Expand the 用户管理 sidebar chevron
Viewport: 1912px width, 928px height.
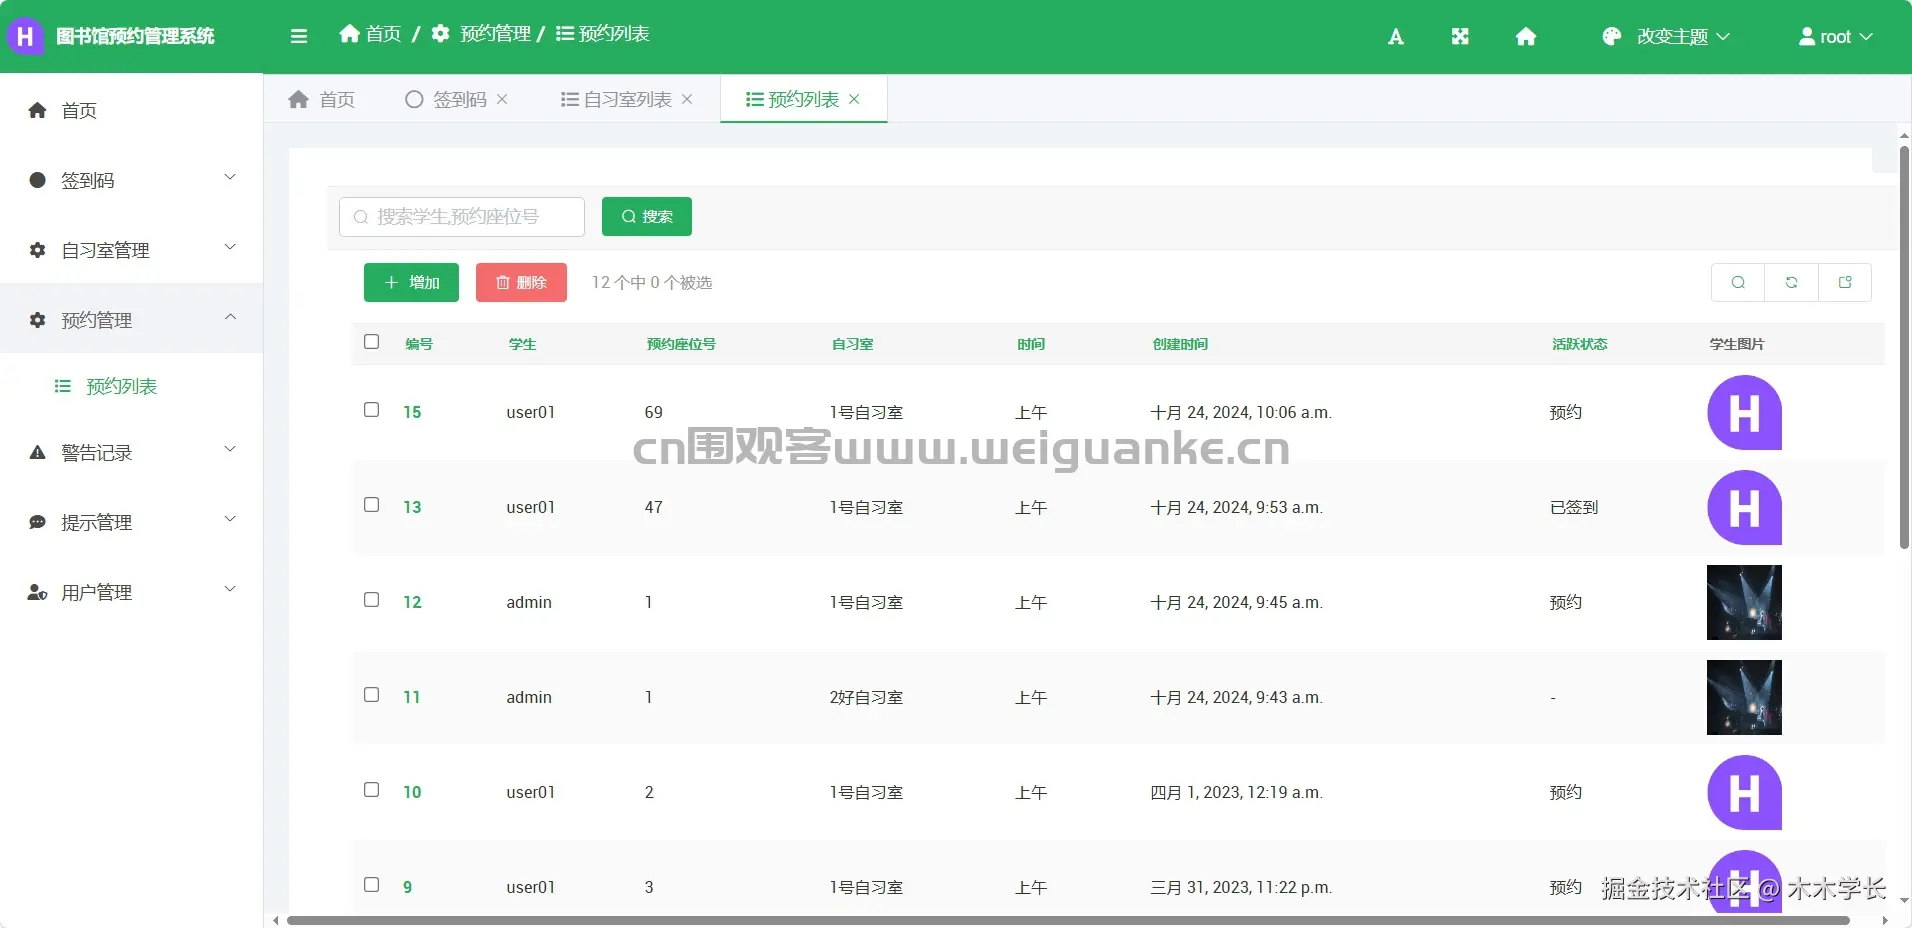230,590
